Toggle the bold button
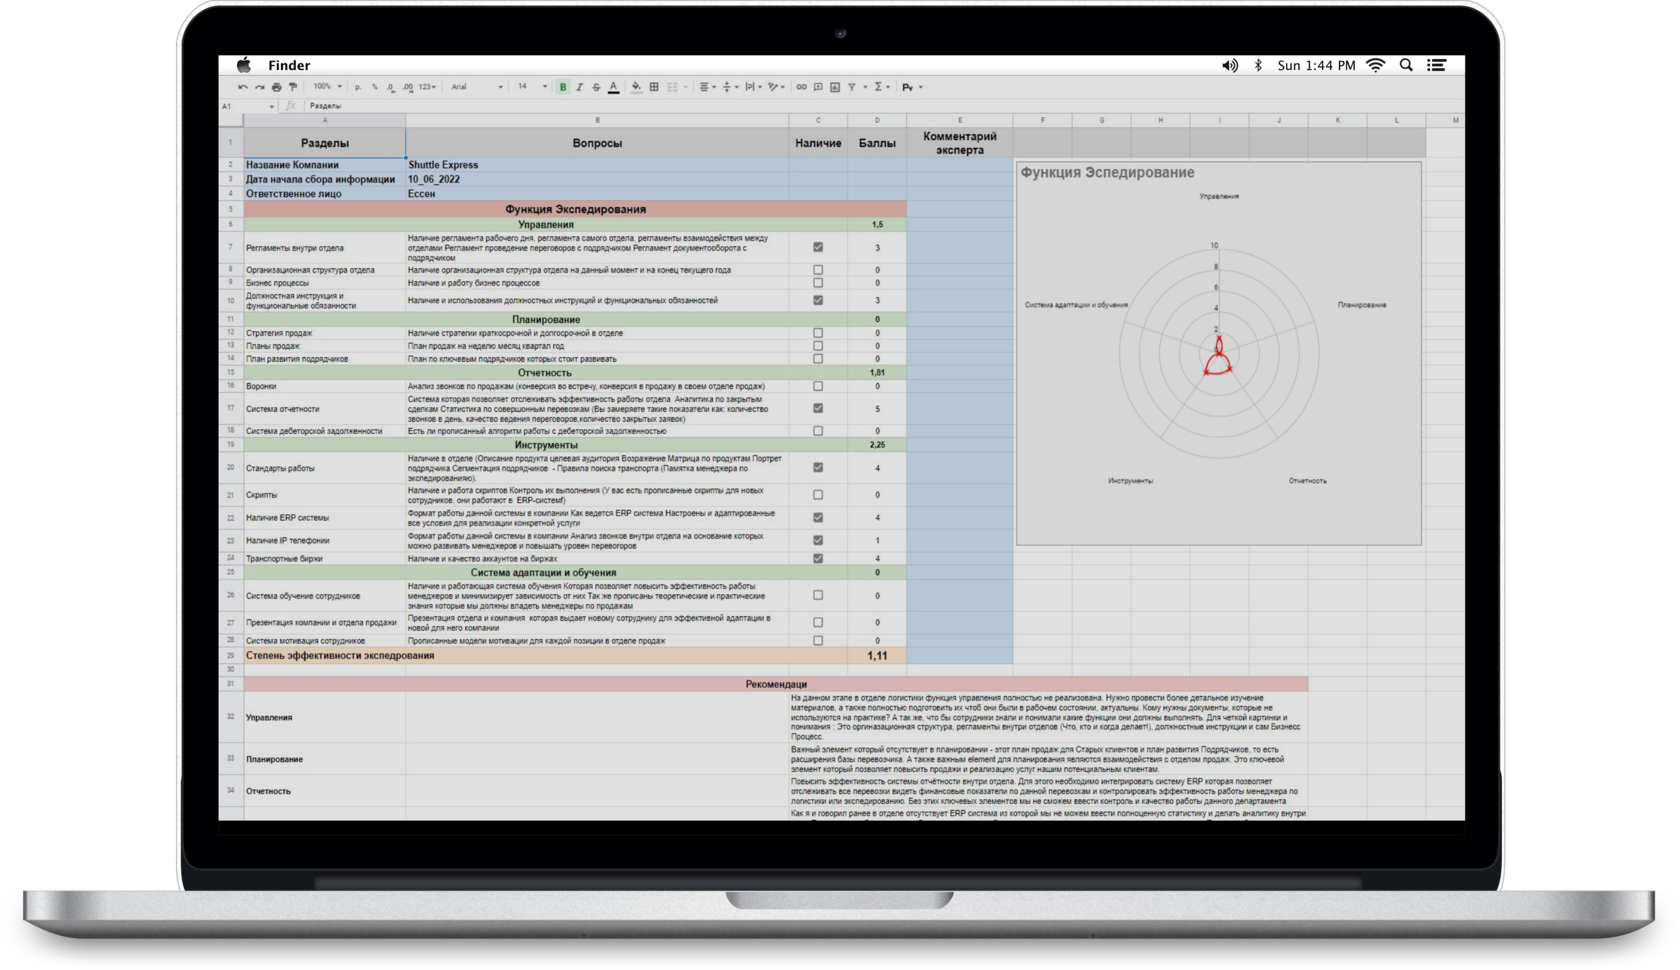This screenshot has width=1680, height=970. 563,87
